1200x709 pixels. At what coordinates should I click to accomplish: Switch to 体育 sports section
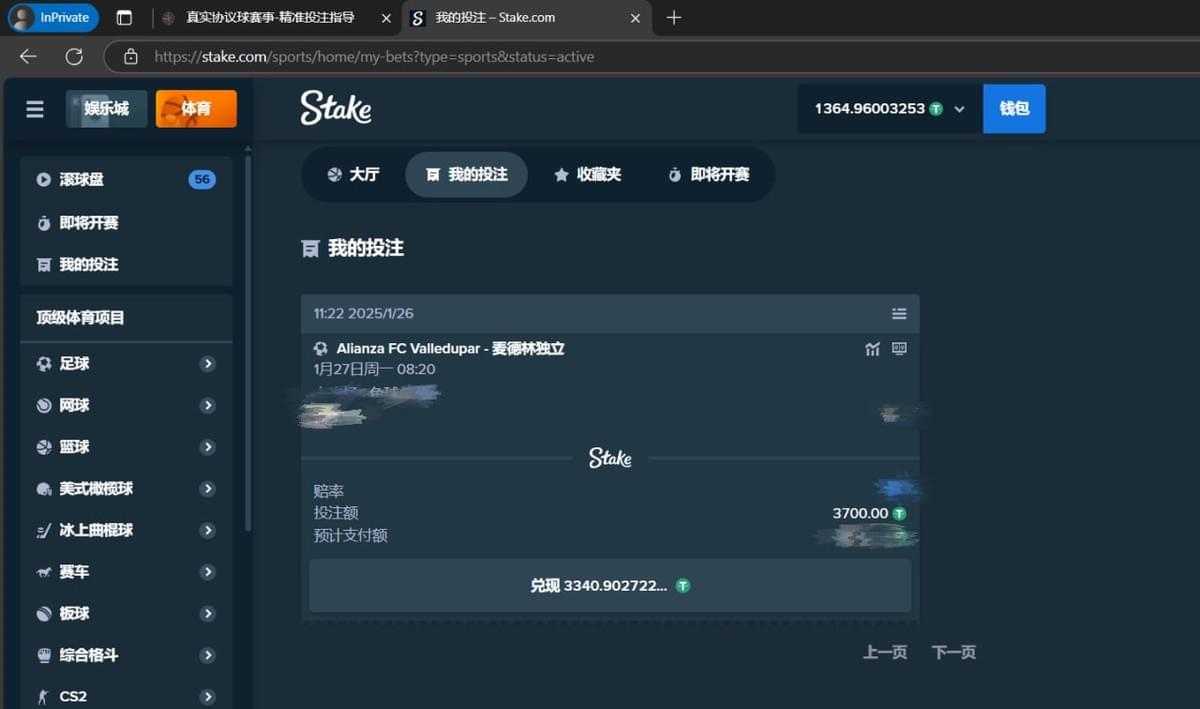196,109
